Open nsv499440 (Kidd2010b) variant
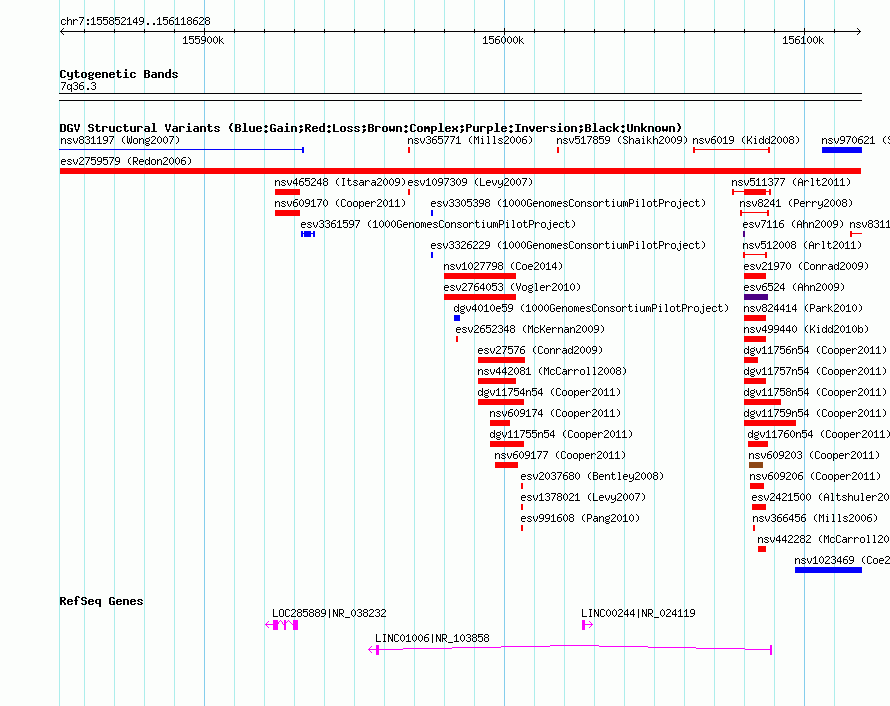Viewport: 890px width, 706px height. [806, 329]
